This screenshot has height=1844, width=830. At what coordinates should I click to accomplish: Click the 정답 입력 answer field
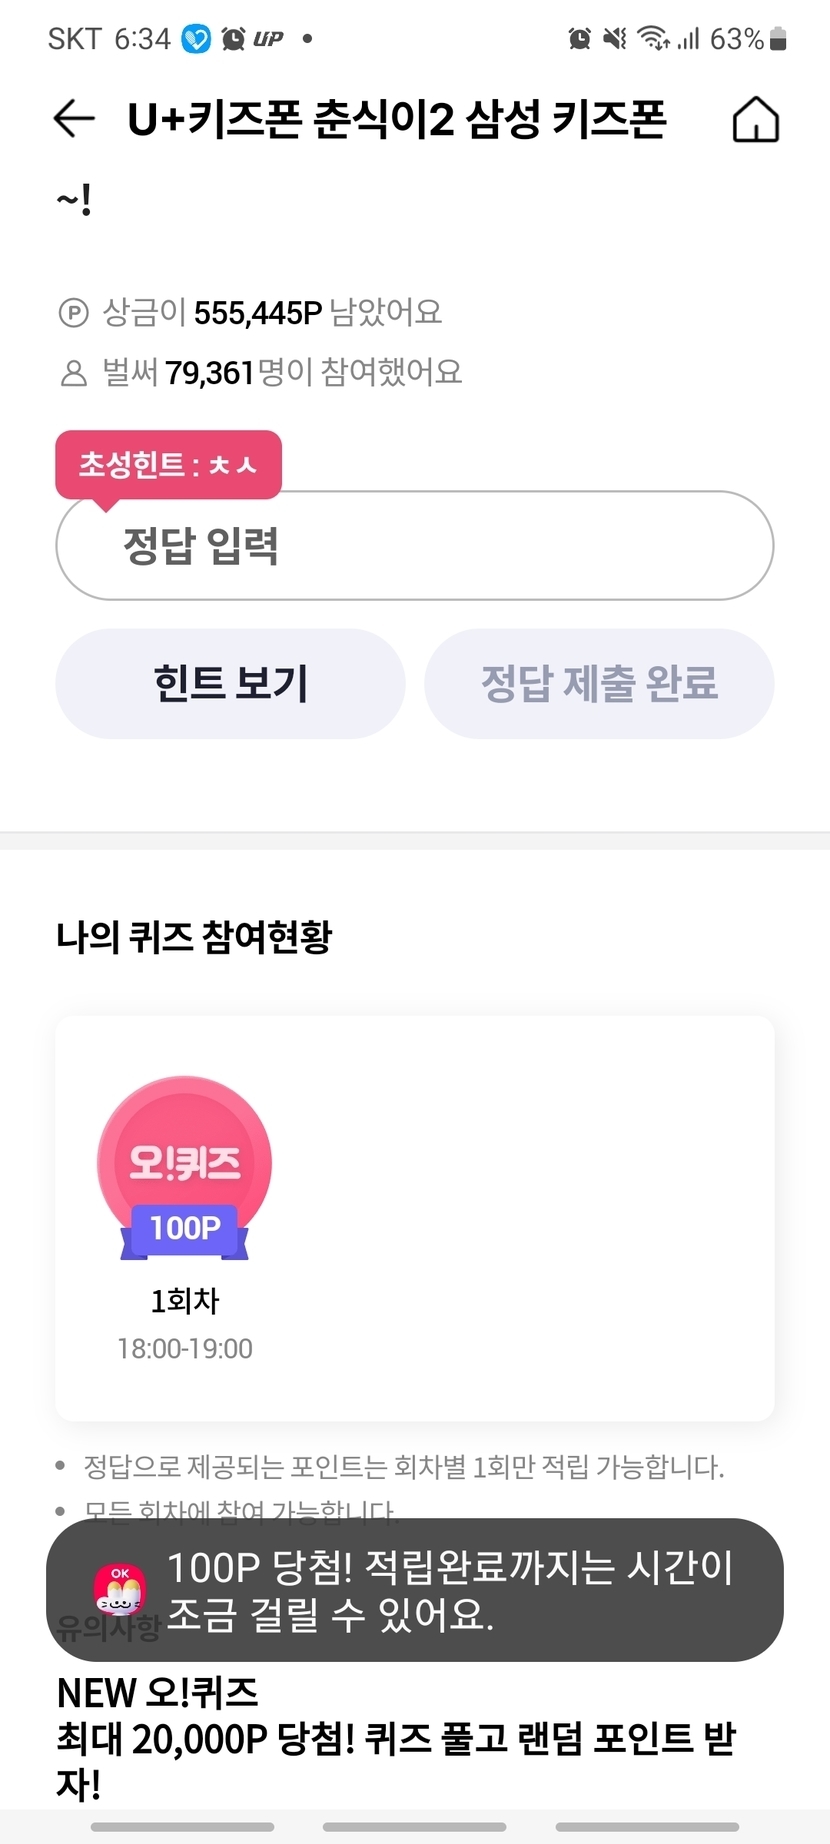tap(414, 546)
